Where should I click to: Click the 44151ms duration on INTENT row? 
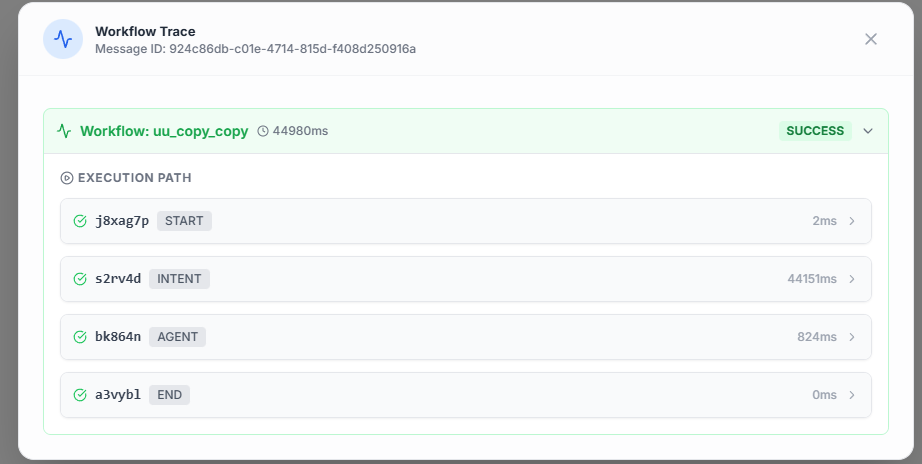[x=811, y=279]
